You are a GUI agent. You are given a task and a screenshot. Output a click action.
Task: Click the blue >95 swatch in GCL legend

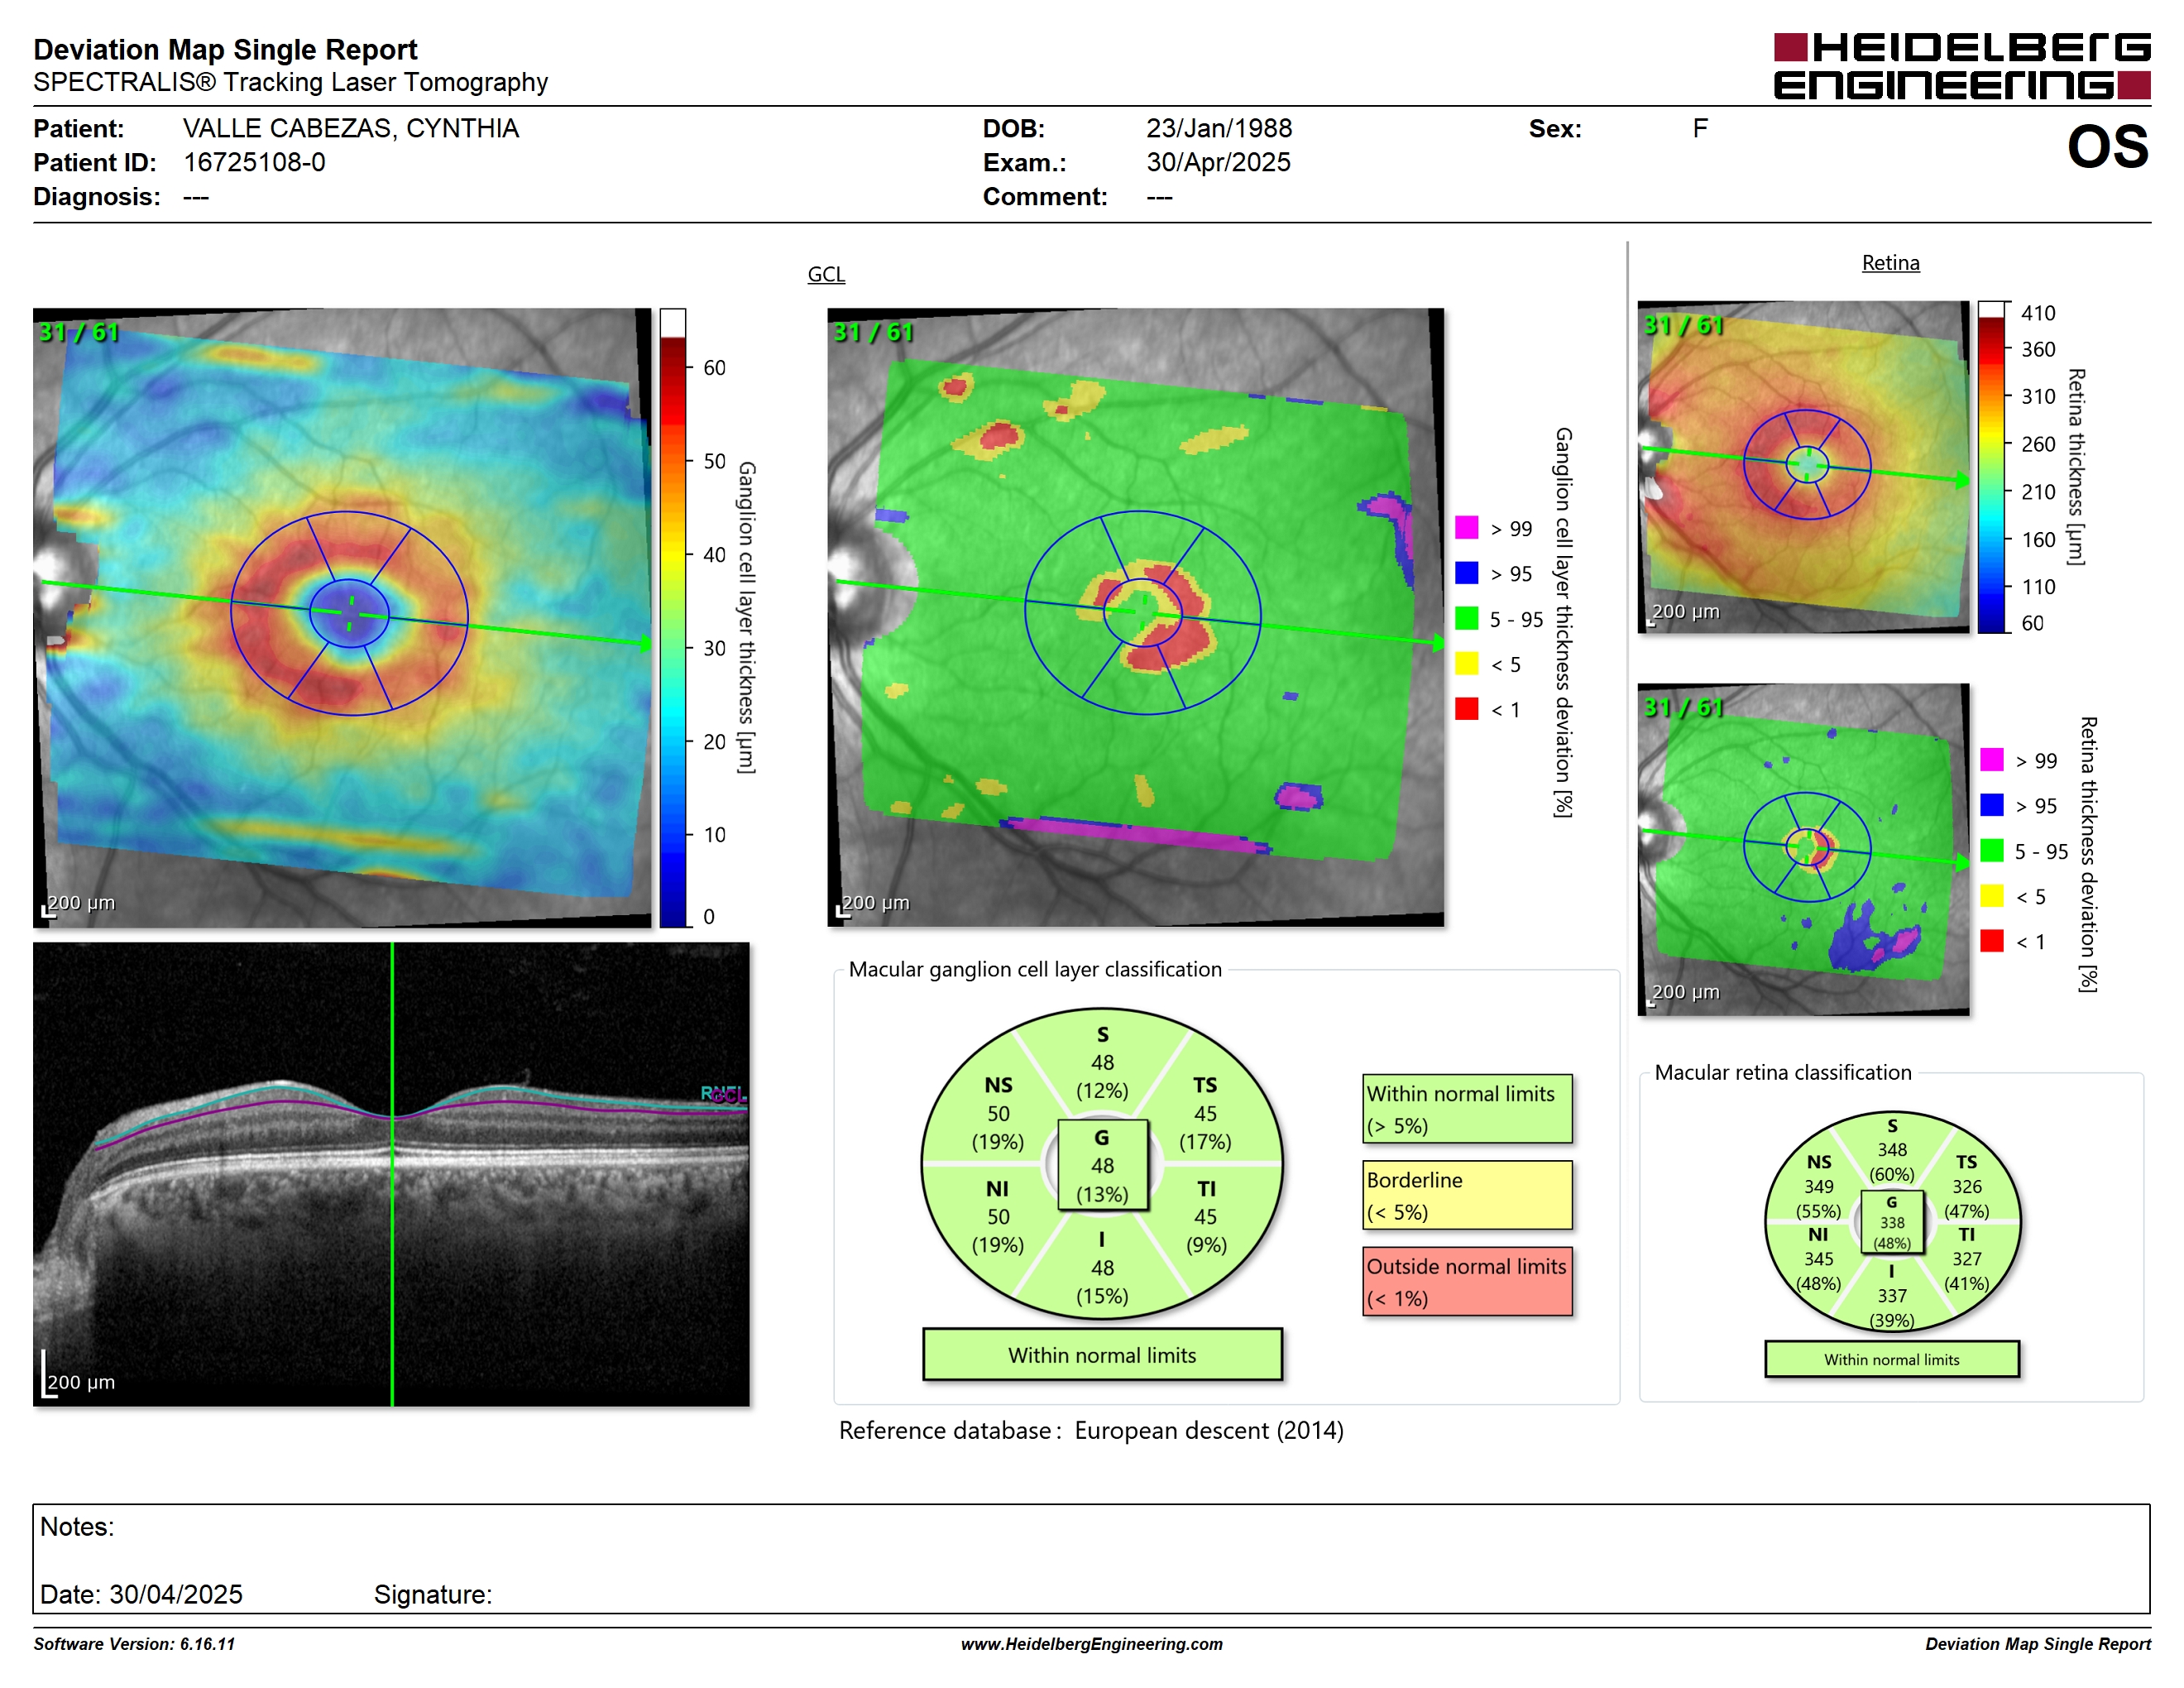click(1466, 572)
